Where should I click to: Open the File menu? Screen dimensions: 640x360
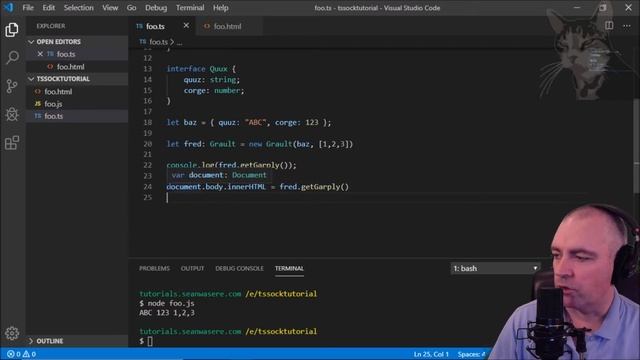click(28, 8)
